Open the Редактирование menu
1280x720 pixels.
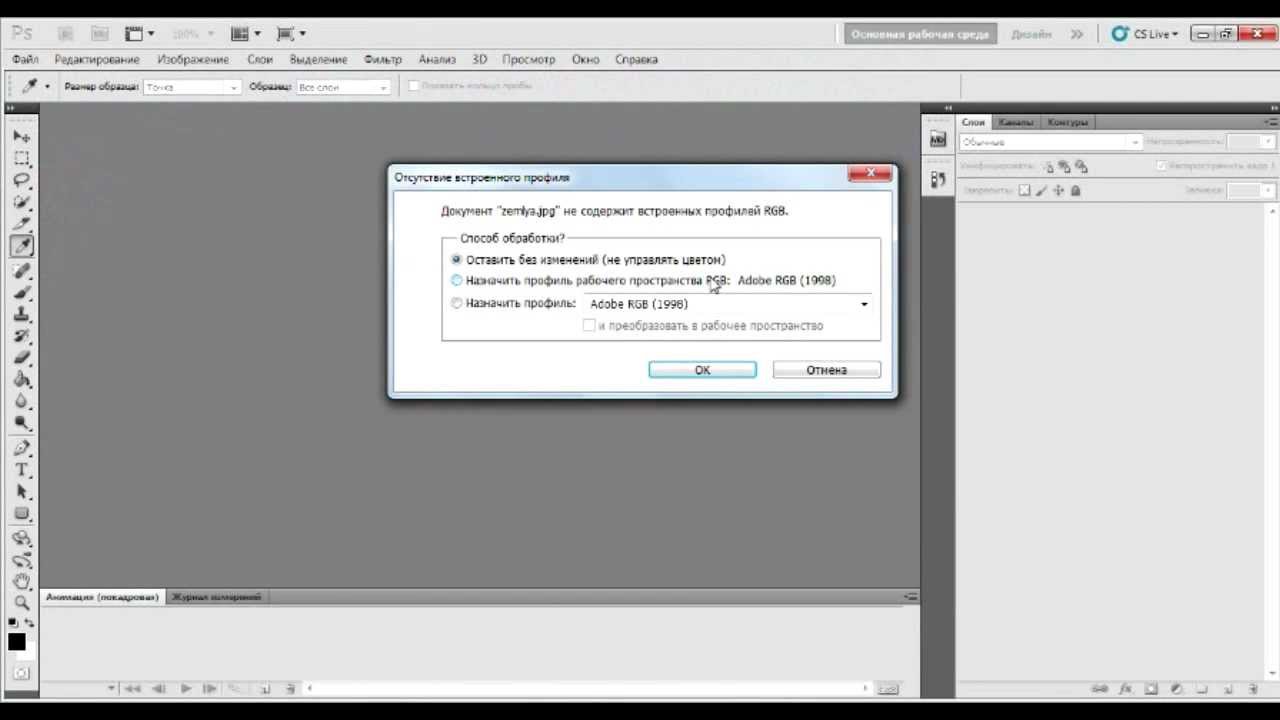97,60
